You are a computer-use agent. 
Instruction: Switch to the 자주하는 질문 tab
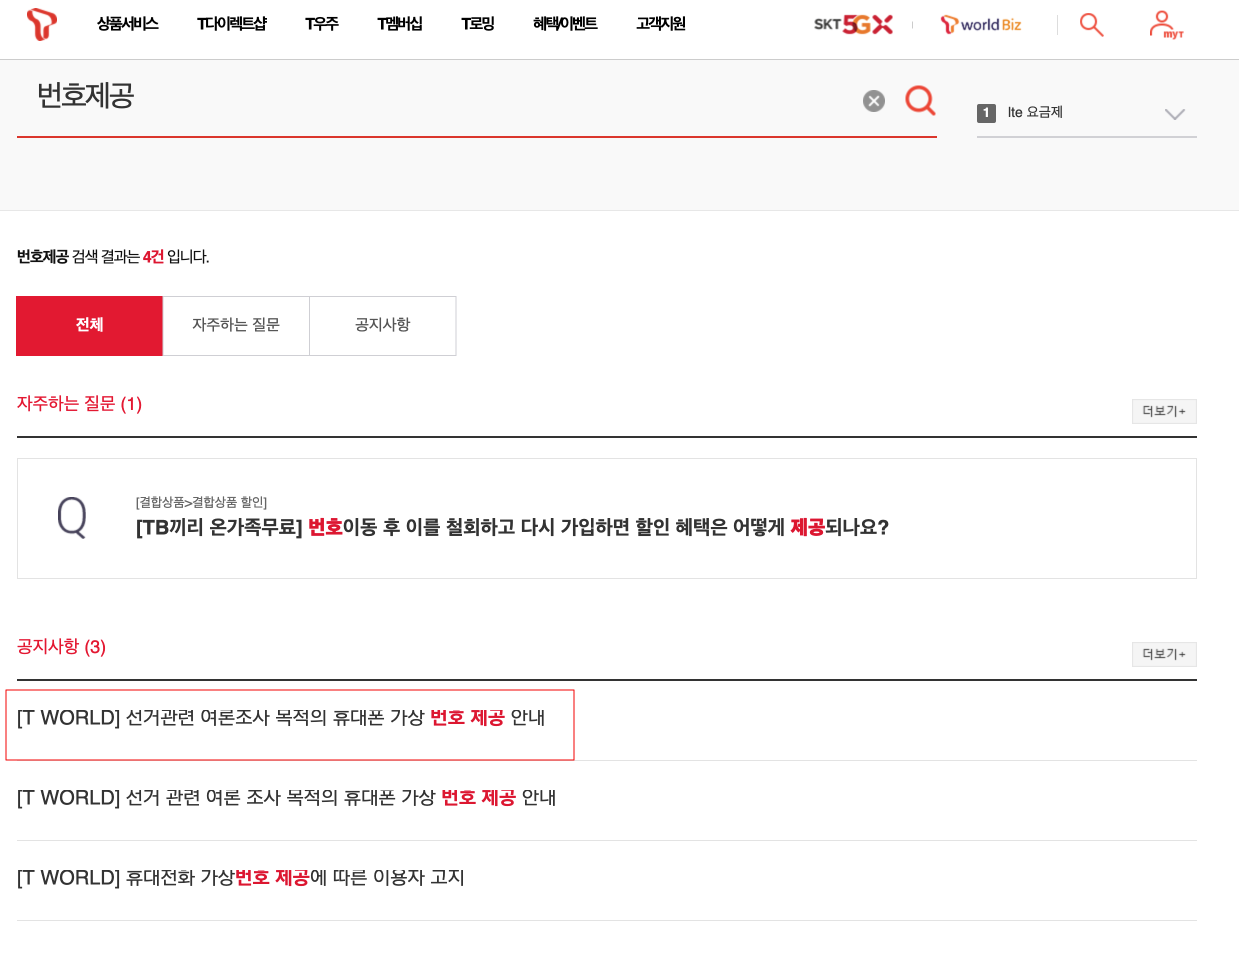click(x=235, y=325)
